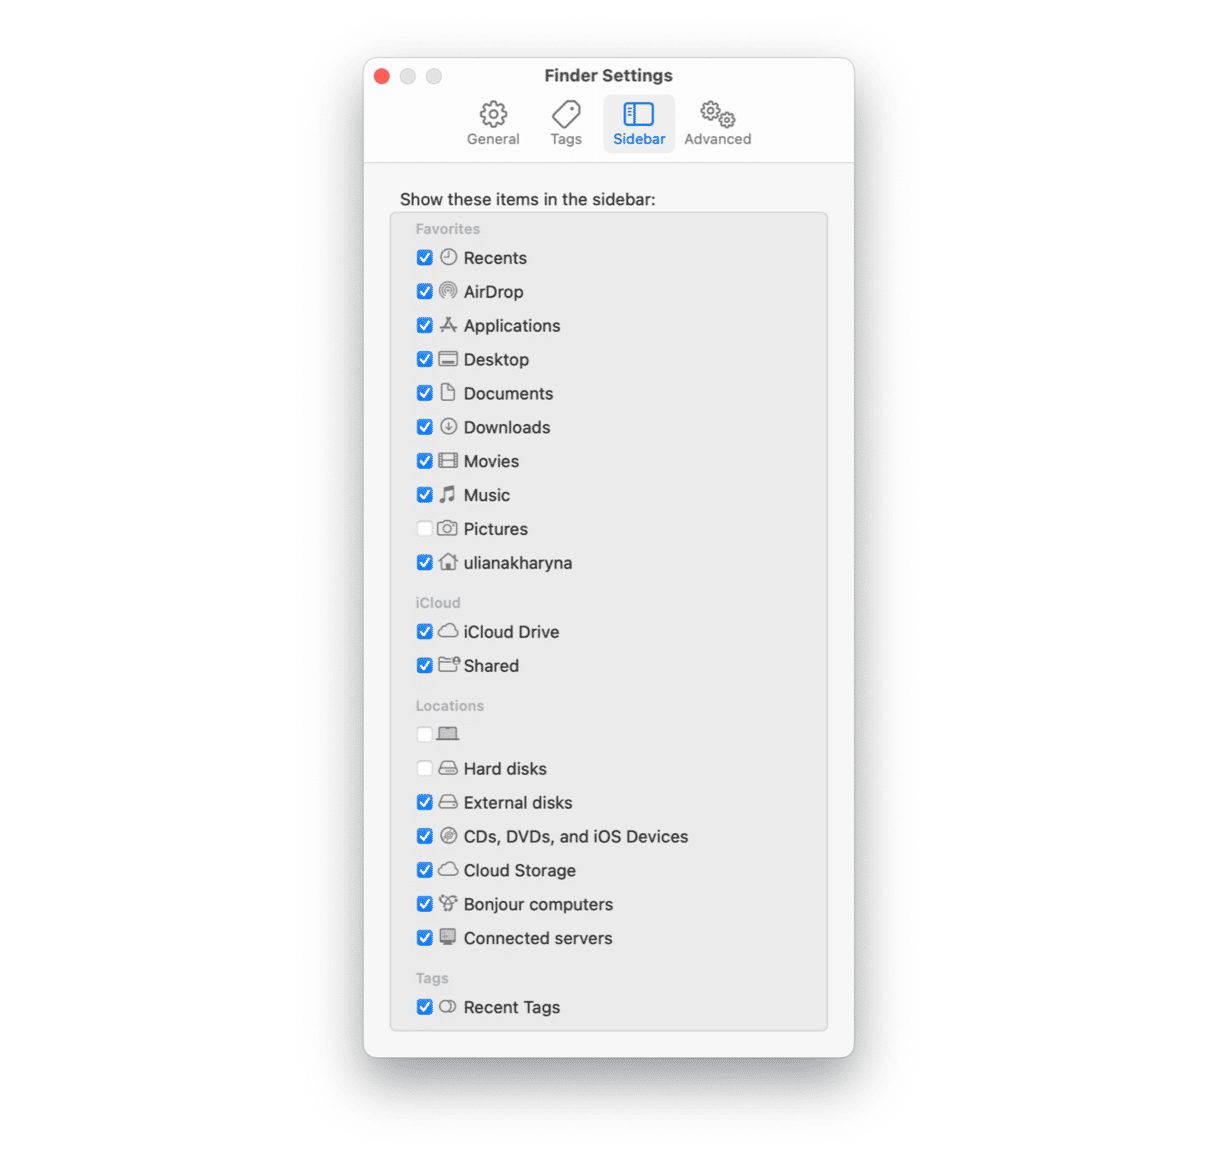The height and width of the screenshot is (1149, 1216).
Task: Toggle the Connected servers checkbox
Action: (425, 938)
